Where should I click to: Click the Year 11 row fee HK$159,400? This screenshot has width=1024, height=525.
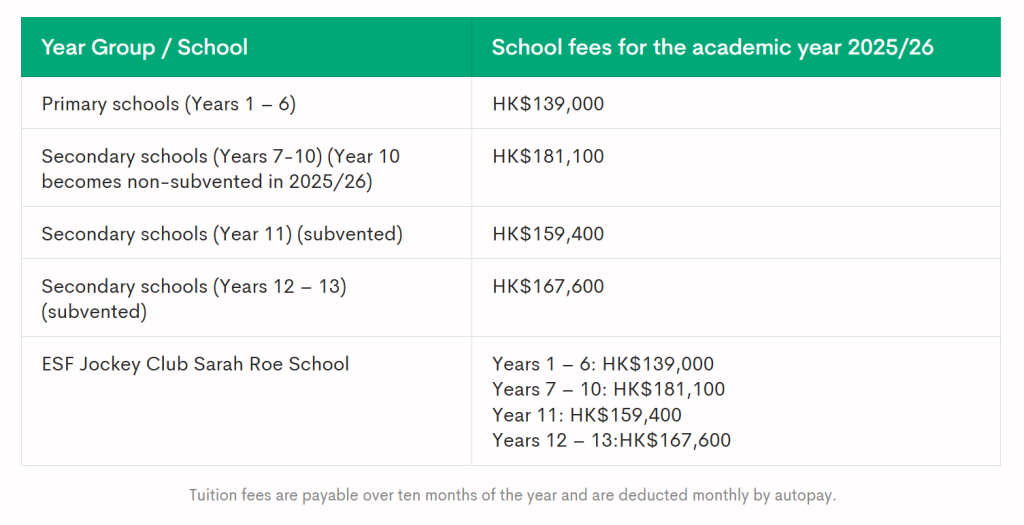pos(548,234)
